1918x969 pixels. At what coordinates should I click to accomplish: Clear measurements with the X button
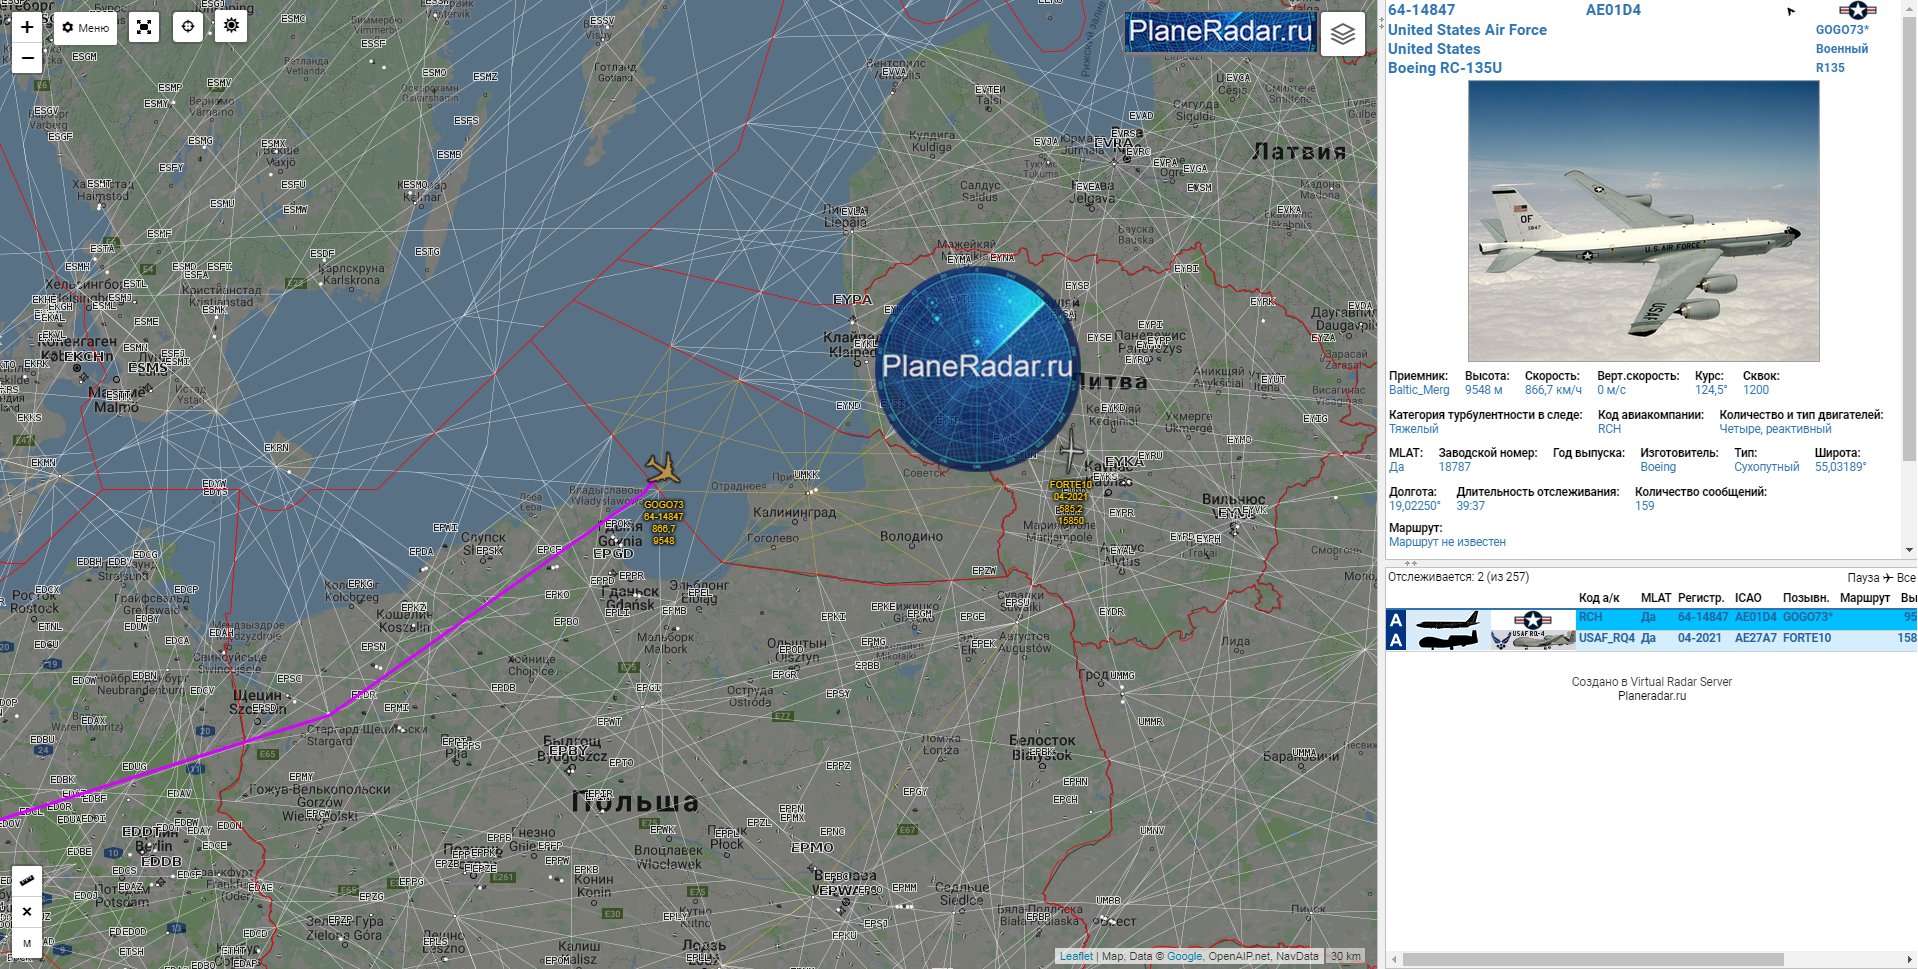[x=27, y=911]
